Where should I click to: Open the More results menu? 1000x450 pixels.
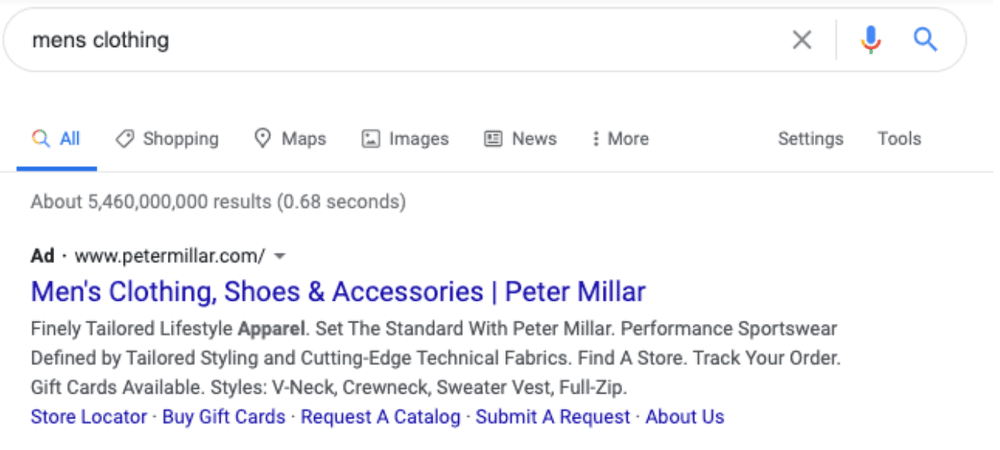621,138
